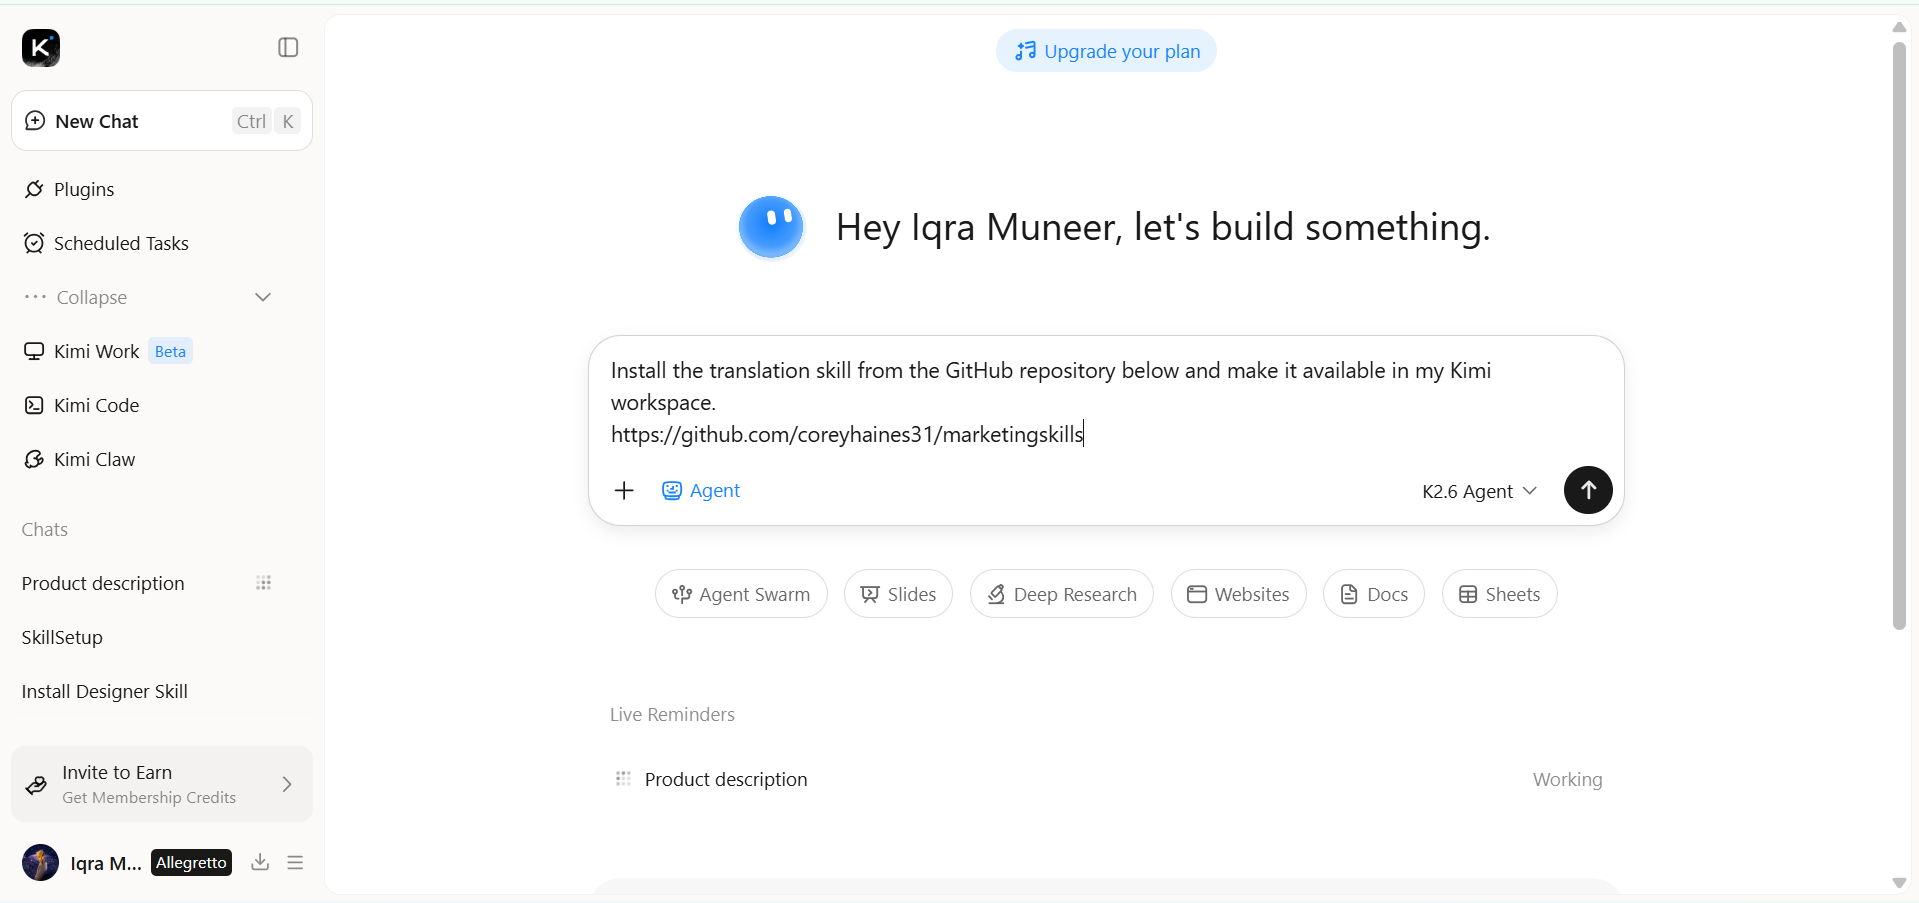1919x903 pixels.
Task: Open the Product description live reminder
Action: tap(1107, 779)
